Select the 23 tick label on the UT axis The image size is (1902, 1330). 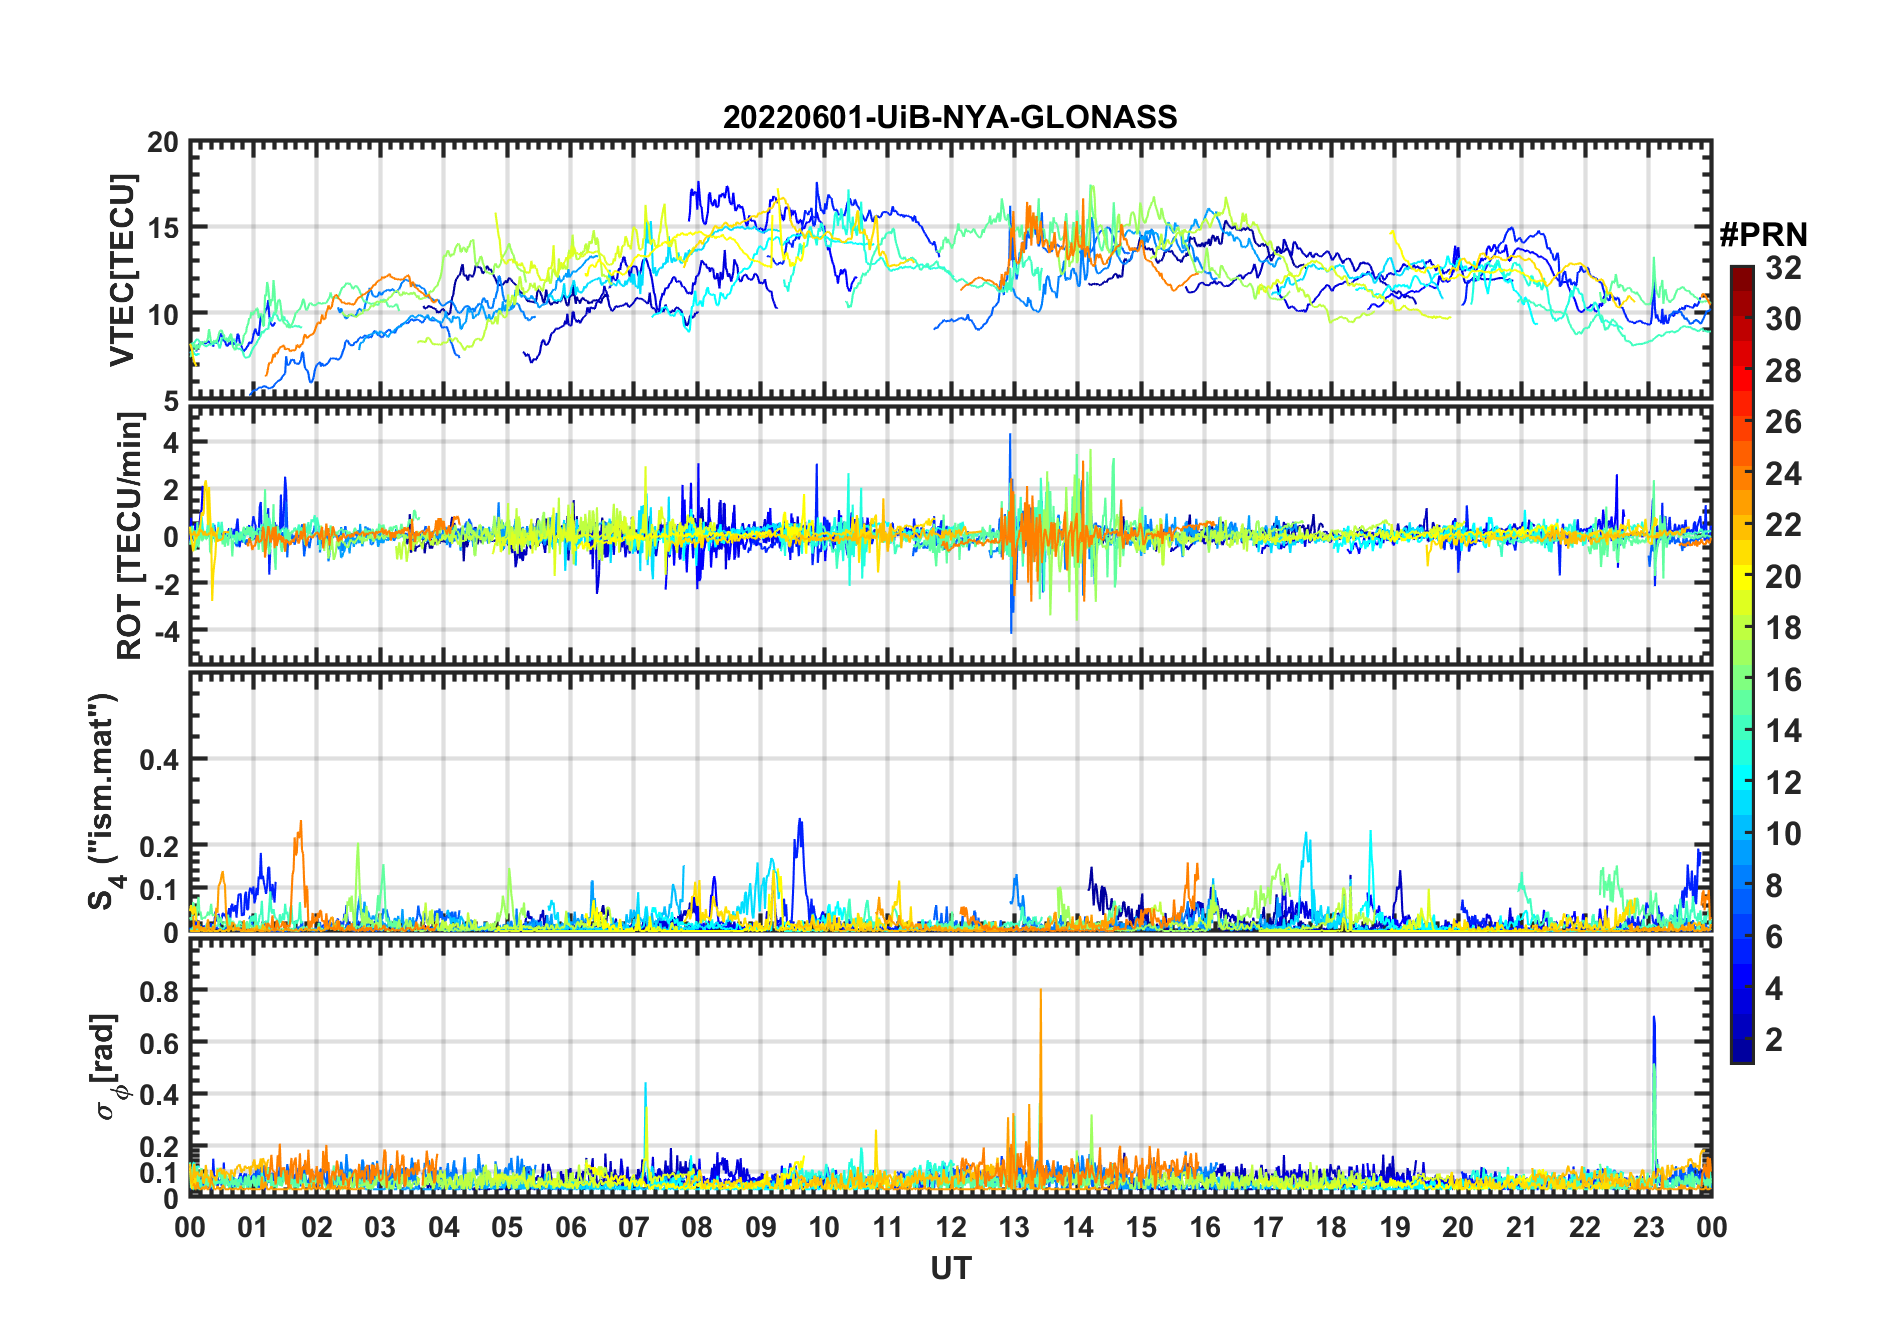point(1648,1227)
